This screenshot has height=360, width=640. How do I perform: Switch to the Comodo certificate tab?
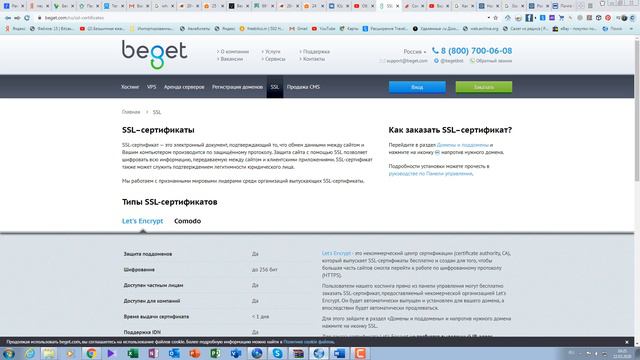tap(187, 221)
